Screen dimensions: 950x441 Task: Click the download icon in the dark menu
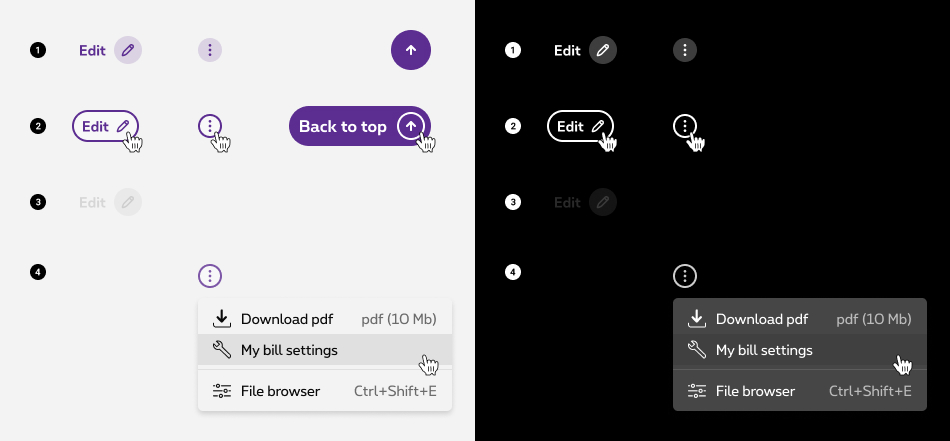[697, 319]
